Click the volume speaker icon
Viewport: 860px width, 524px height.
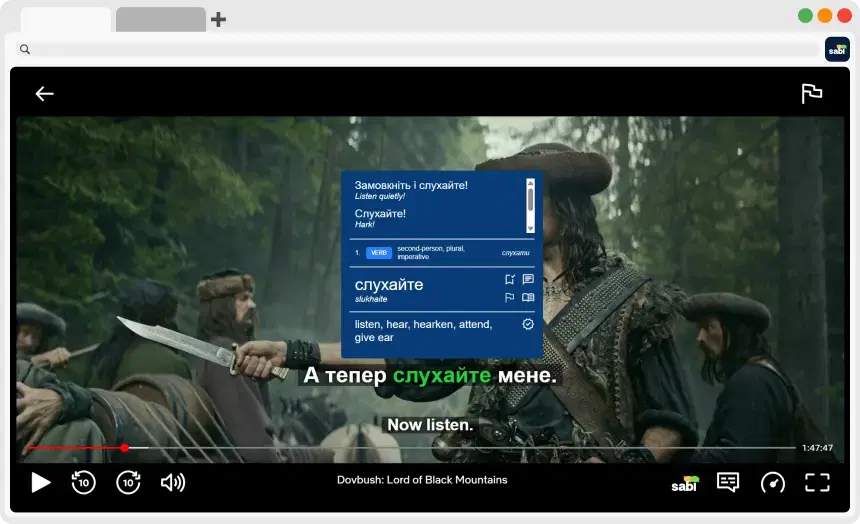click(x=173, y=482)
